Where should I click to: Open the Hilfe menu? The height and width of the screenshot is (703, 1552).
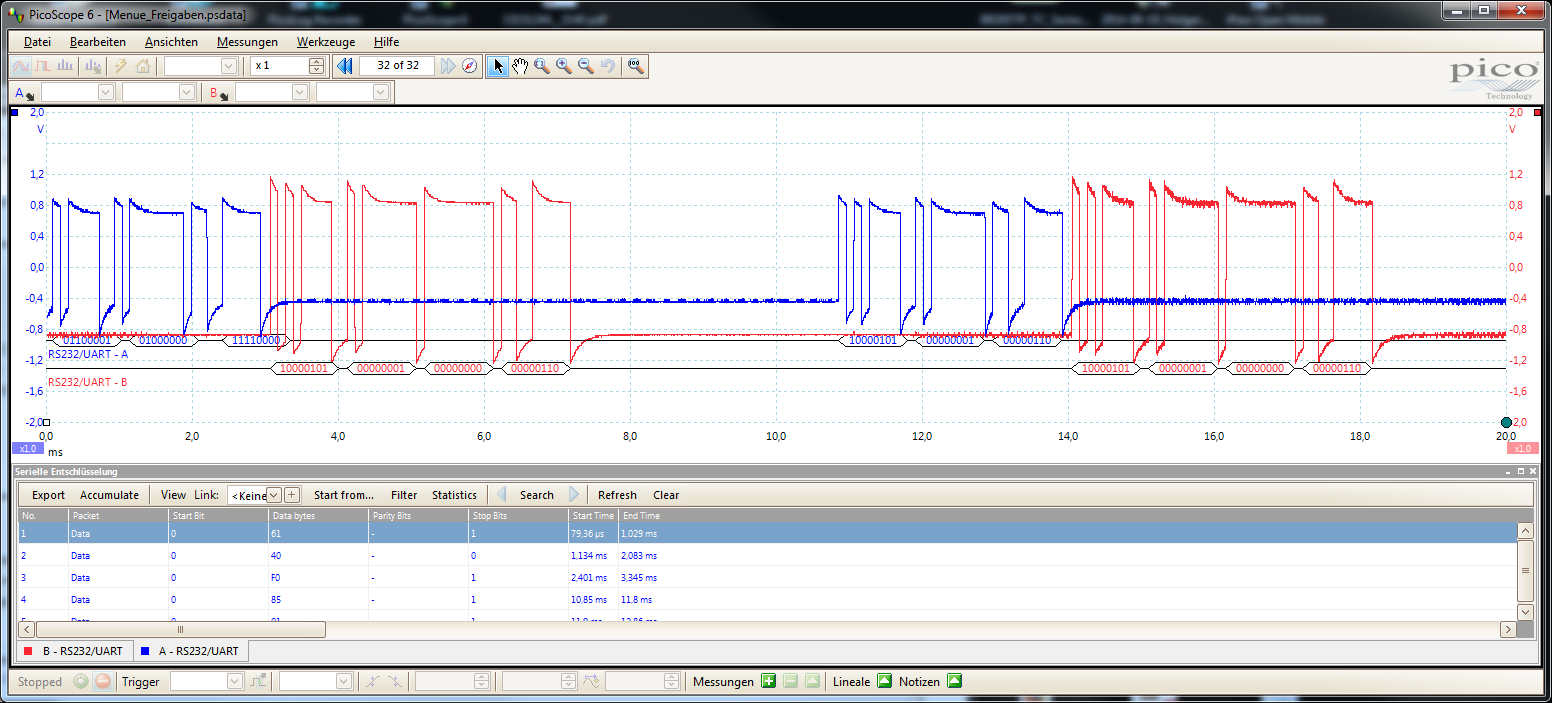386,42
